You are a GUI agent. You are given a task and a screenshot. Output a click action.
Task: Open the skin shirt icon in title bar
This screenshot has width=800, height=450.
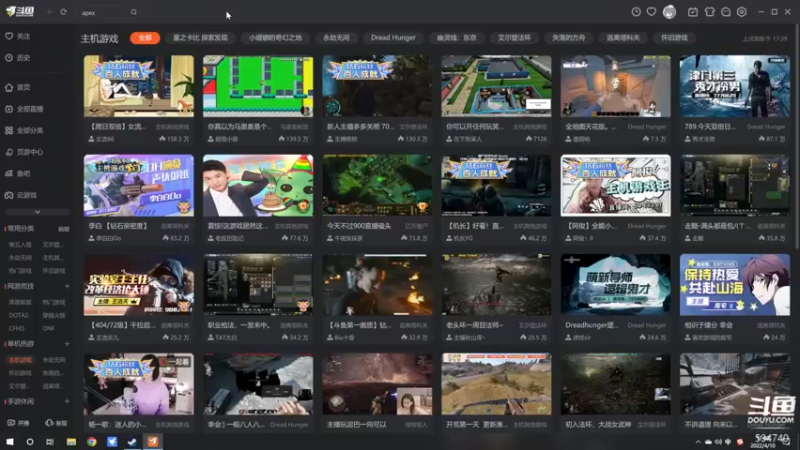pos(709,12)
